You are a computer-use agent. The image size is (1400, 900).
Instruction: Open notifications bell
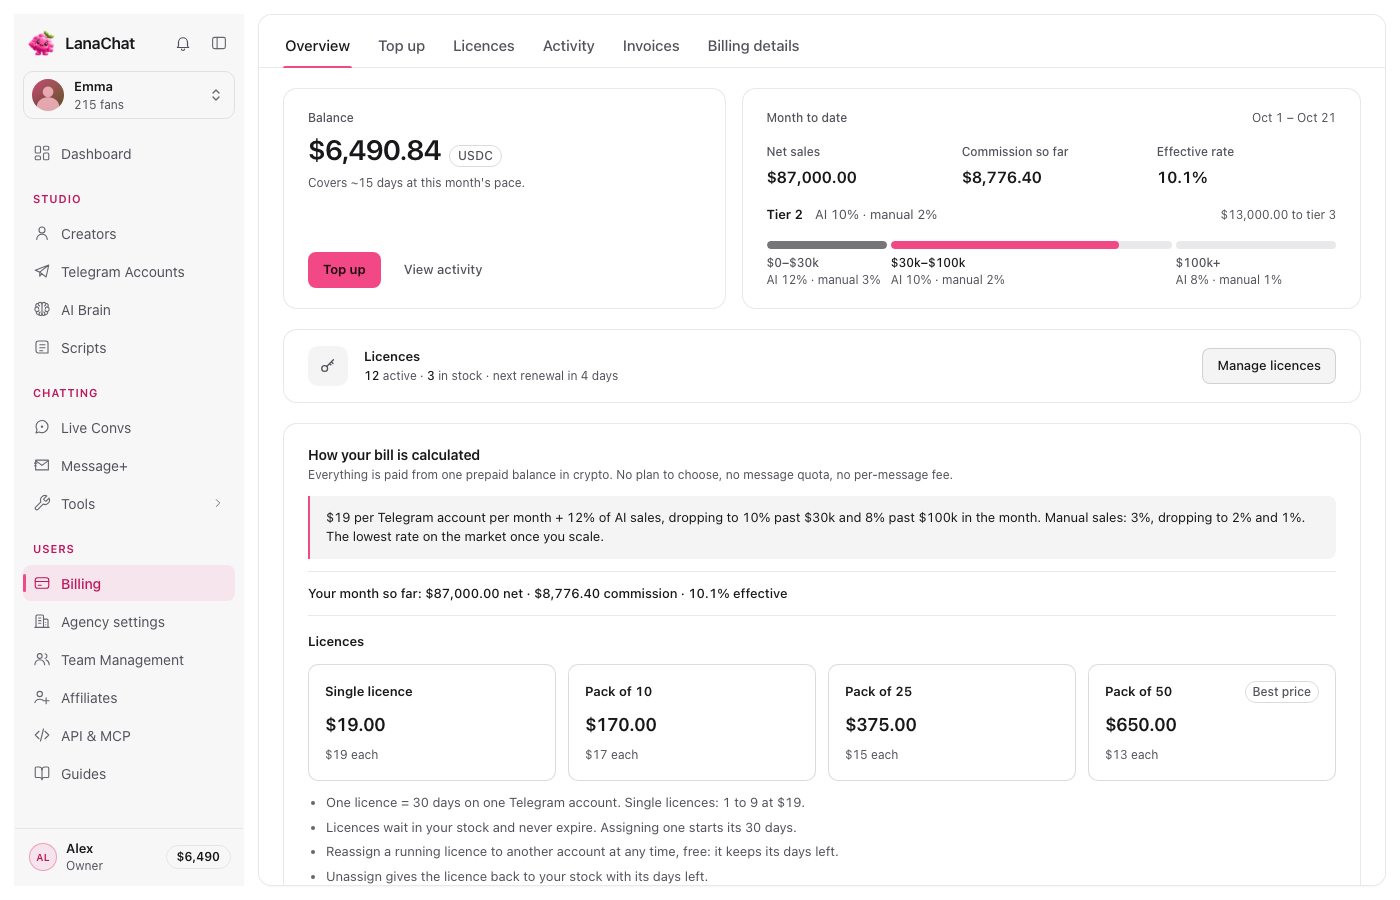click(183, 43)
